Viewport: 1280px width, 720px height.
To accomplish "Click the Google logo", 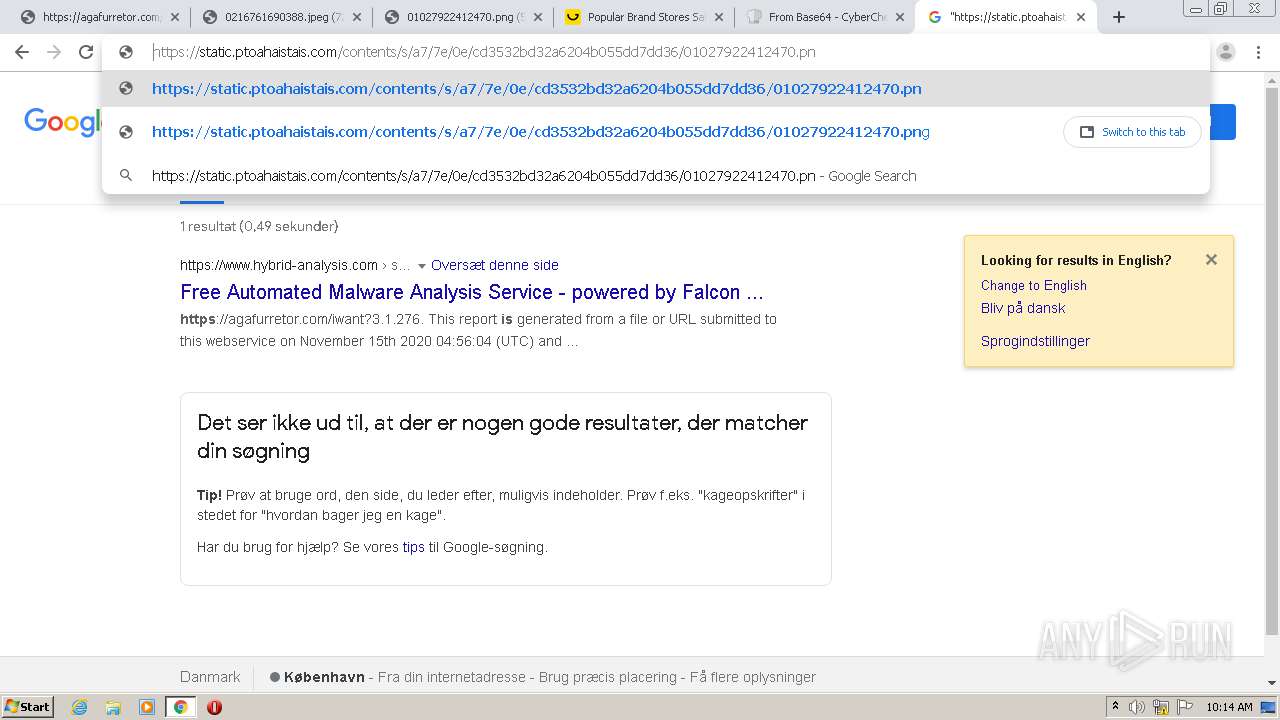I will pyautogui.click(x=62, y=123).
